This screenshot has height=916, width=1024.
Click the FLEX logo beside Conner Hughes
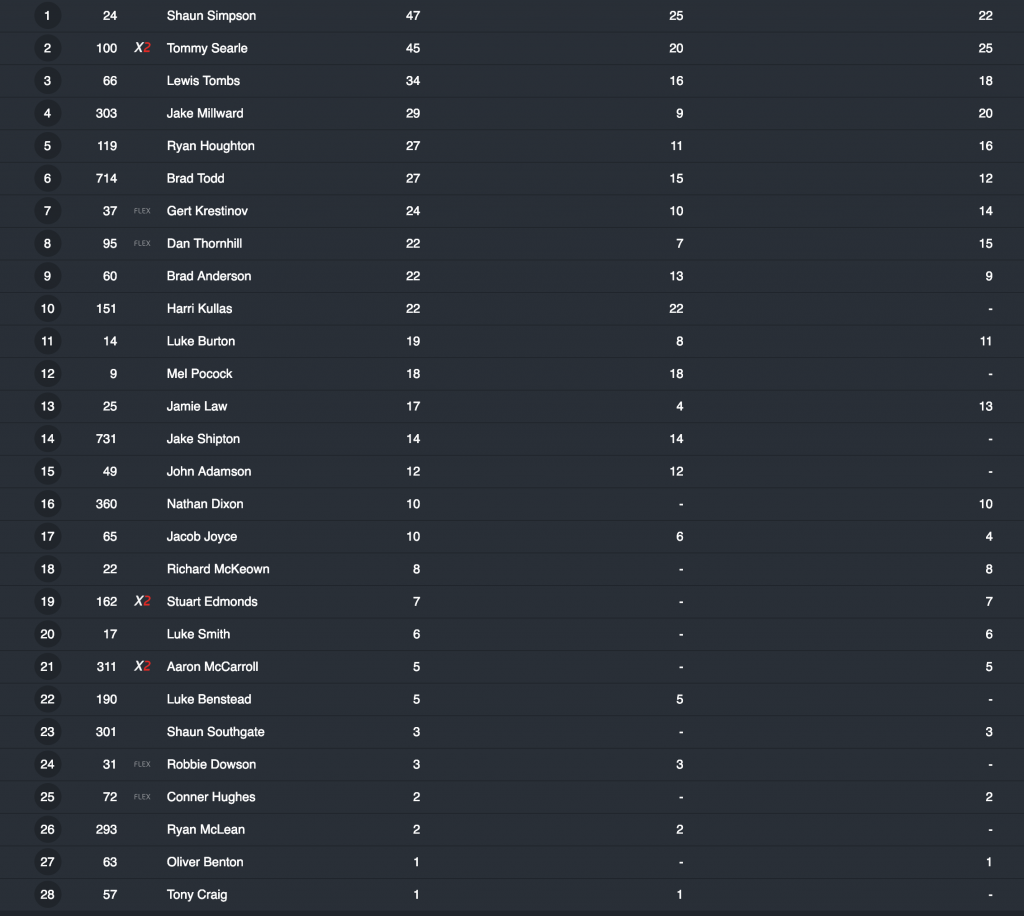[142, 797]
